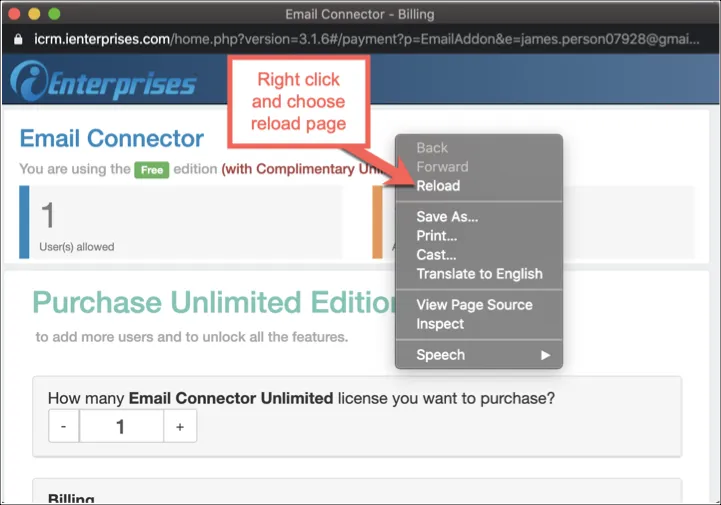Close window with the red button
The height and width of the screenshot is (505, 721).
click(x=14, y=14)
